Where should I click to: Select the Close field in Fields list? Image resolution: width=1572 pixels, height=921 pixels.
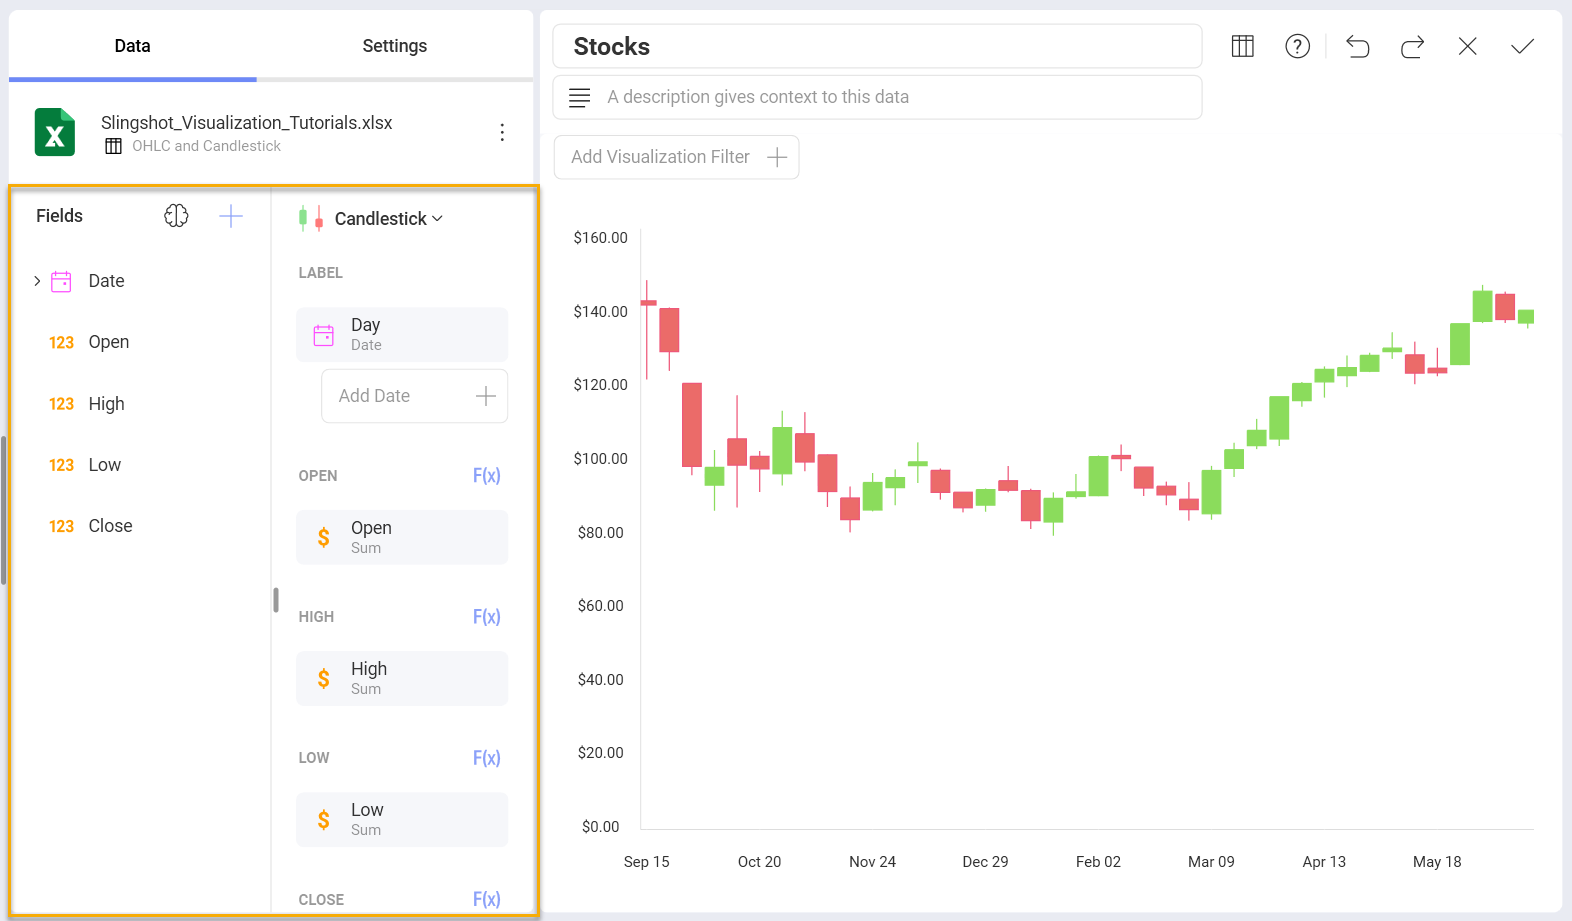click(x=110, y=526)
